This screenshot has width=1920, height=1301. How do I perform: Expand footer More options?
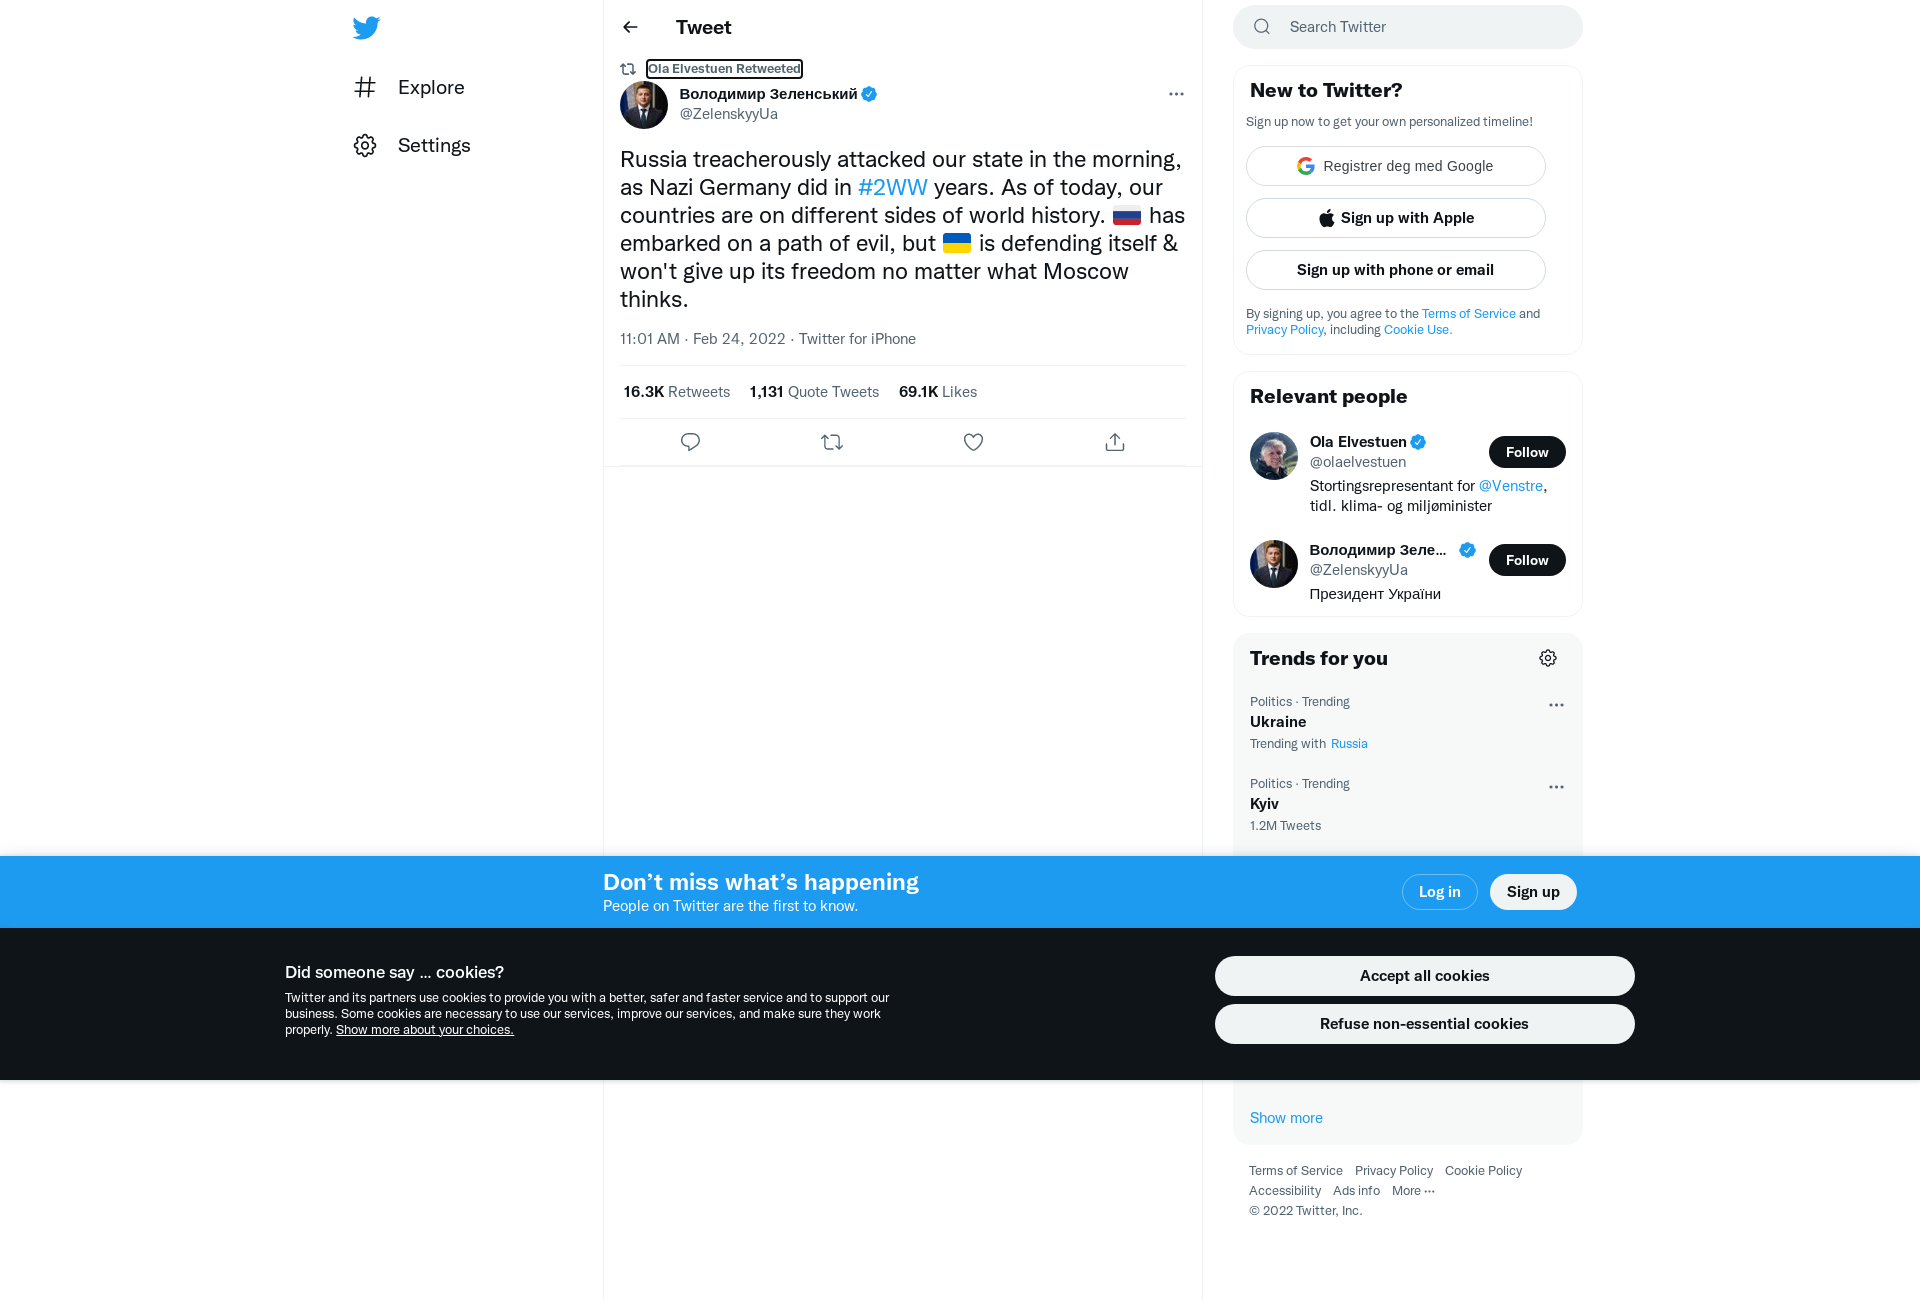pos(1413,1191)
